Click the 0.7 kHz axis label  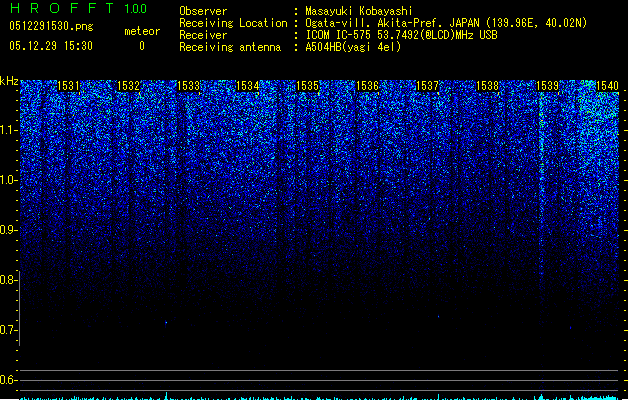tap(8, 330)
